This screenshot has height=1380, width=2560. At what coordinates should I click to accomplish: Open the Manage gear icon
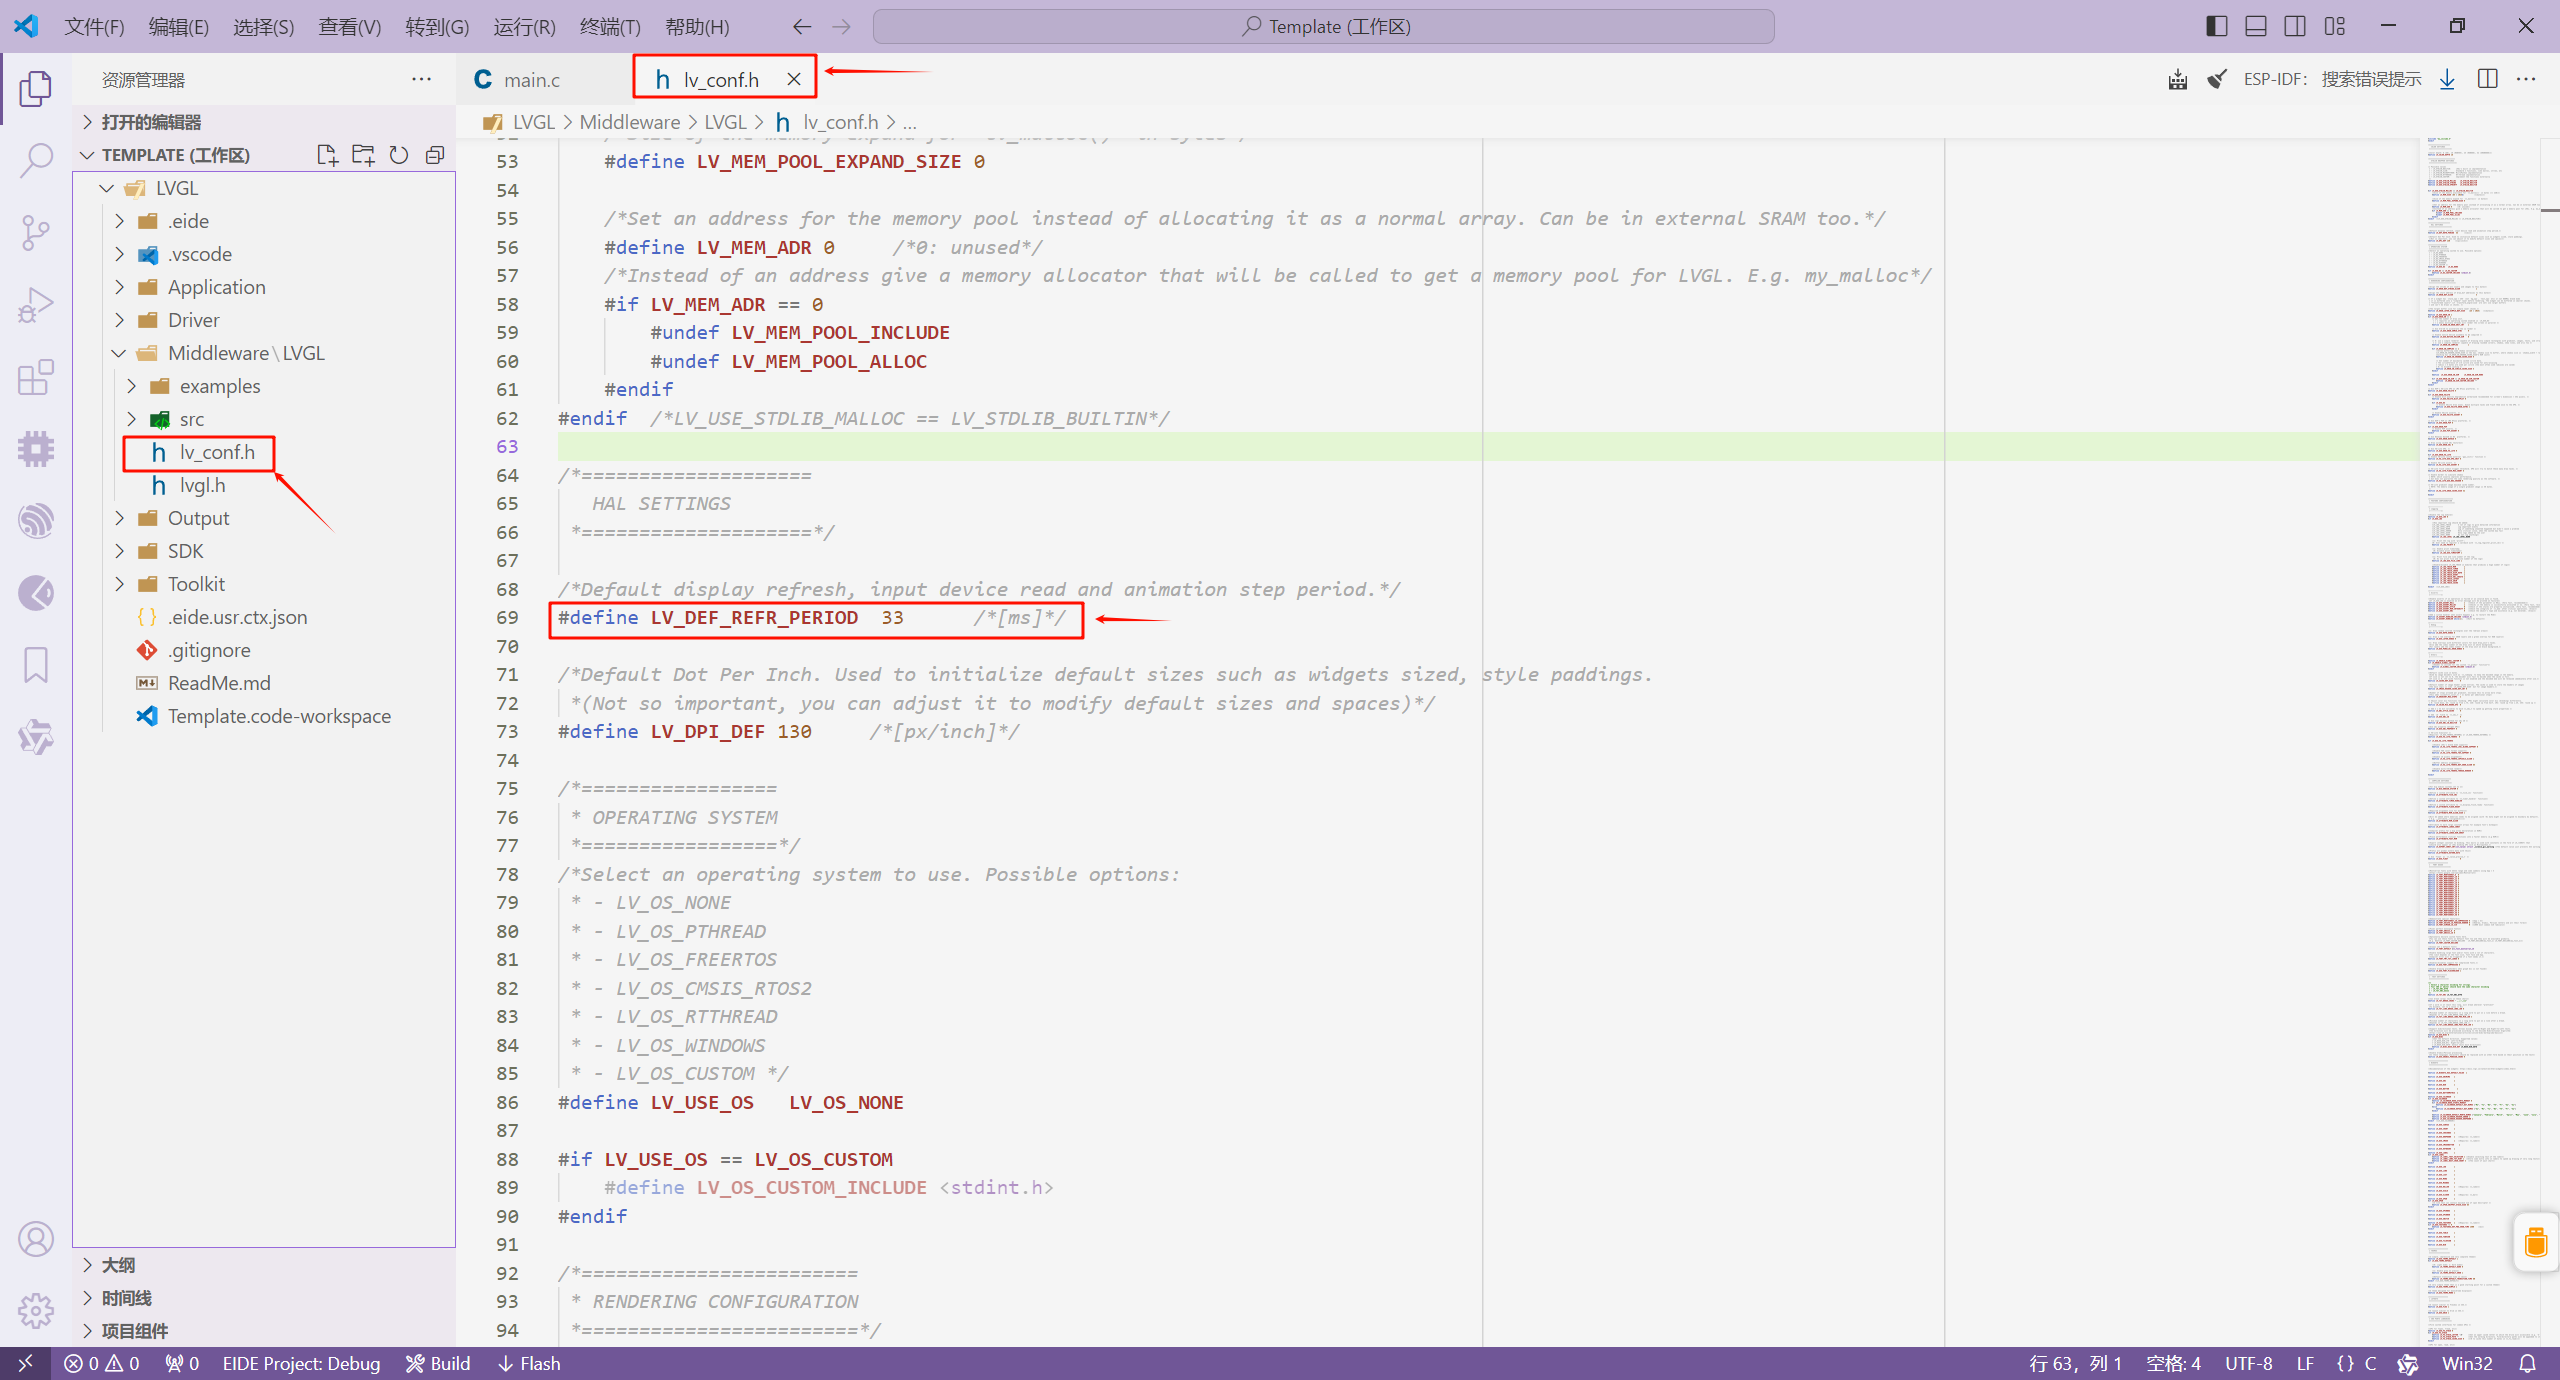36,1310
